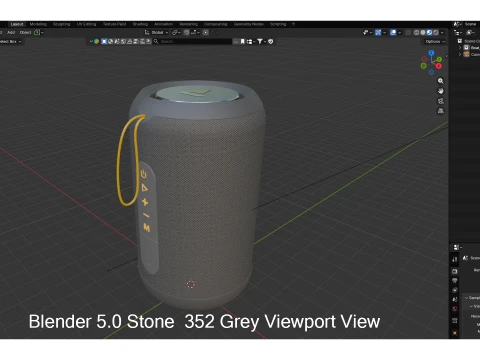480x360 pixels.
Task: Open the Geometry Nodes workspace tab
Action: (249, 24)
